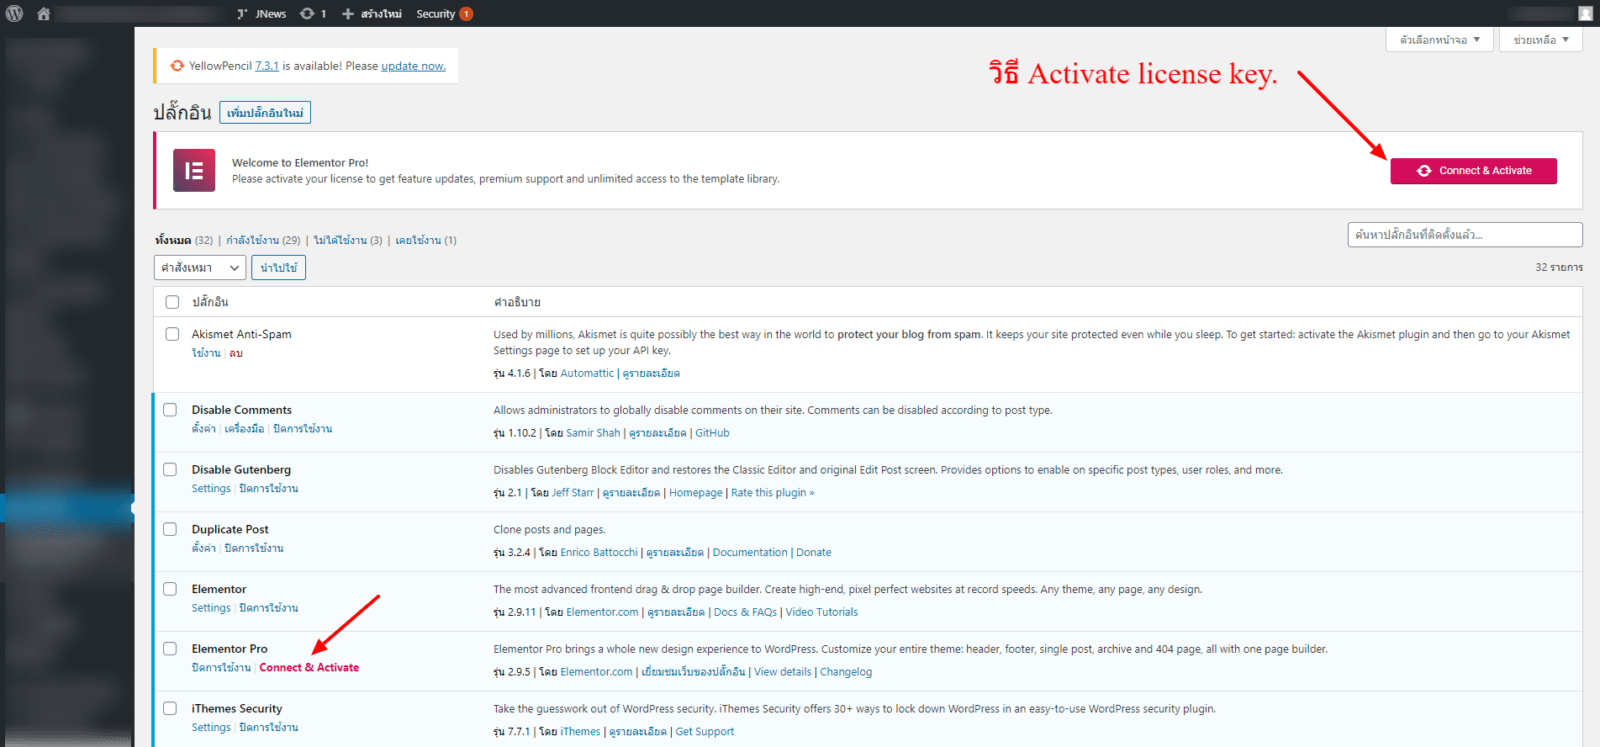Expand the help dropdown tab
Screen dimensions: 1600x747
coord(1540,40)
